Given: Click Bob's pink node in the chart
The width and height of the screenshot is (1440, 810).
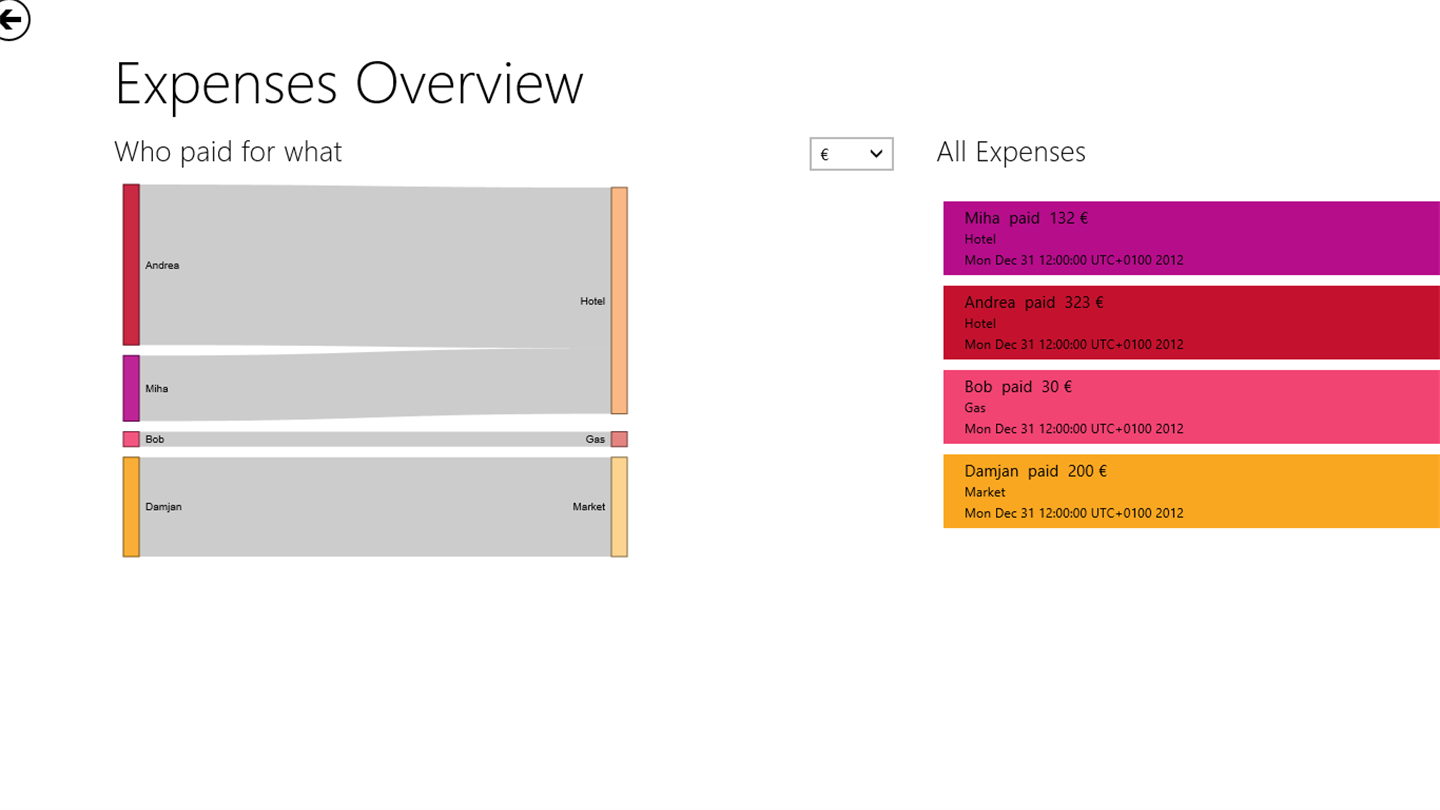Looking at the screenshot, I should [131, 439].
